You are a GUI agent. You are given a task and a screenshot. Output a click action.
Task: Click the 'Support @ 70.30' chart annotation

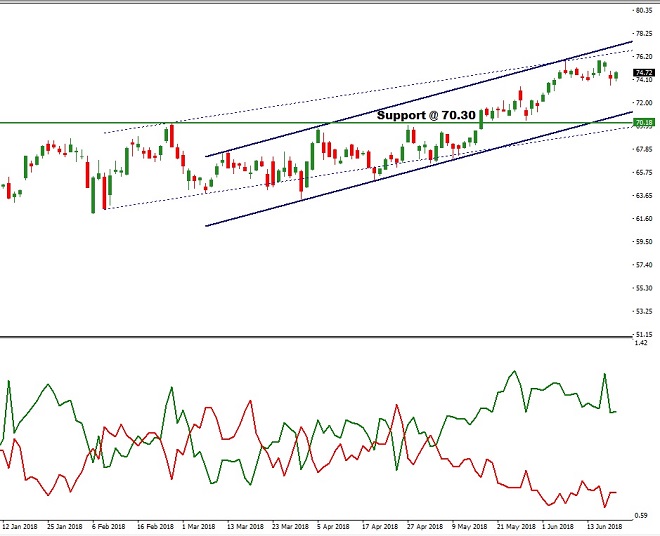coord(426,115)
